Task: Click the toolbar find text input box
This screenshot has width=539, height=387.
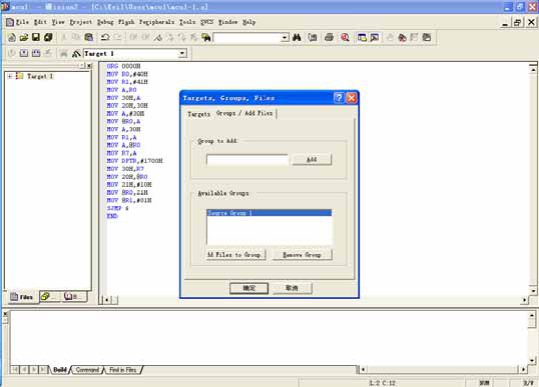Action: tap(247, 37)
